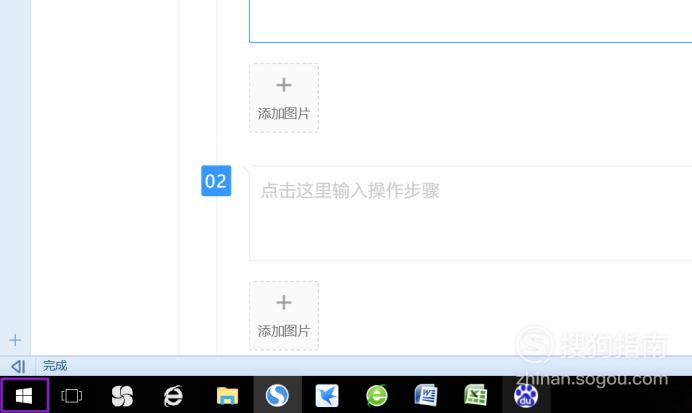Focus the first step text box at top
This screenshot has height=413, width=692.
point(470,21)
